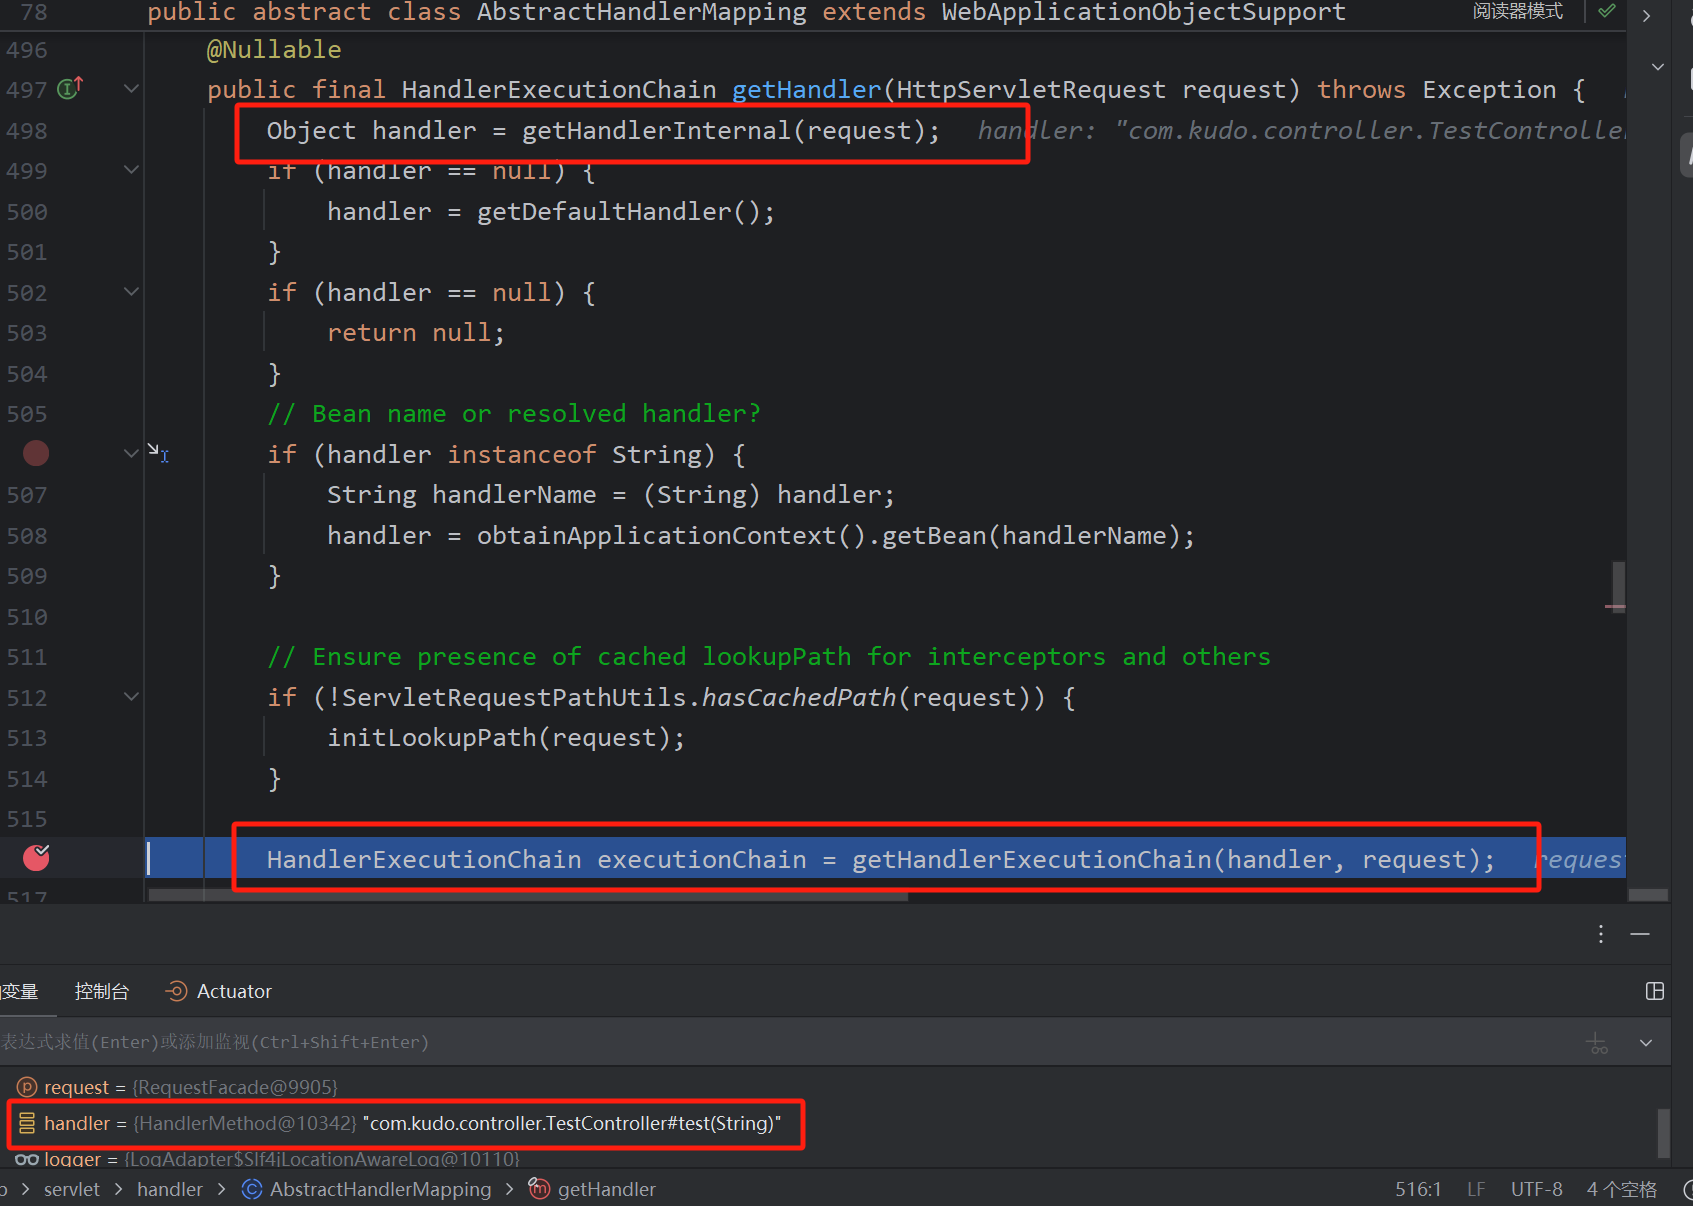Click the getHandlerExecutionChain call on the highlighted line
The width and height of the screenshot is (1693, 1206).
[x=1031, y=859]
